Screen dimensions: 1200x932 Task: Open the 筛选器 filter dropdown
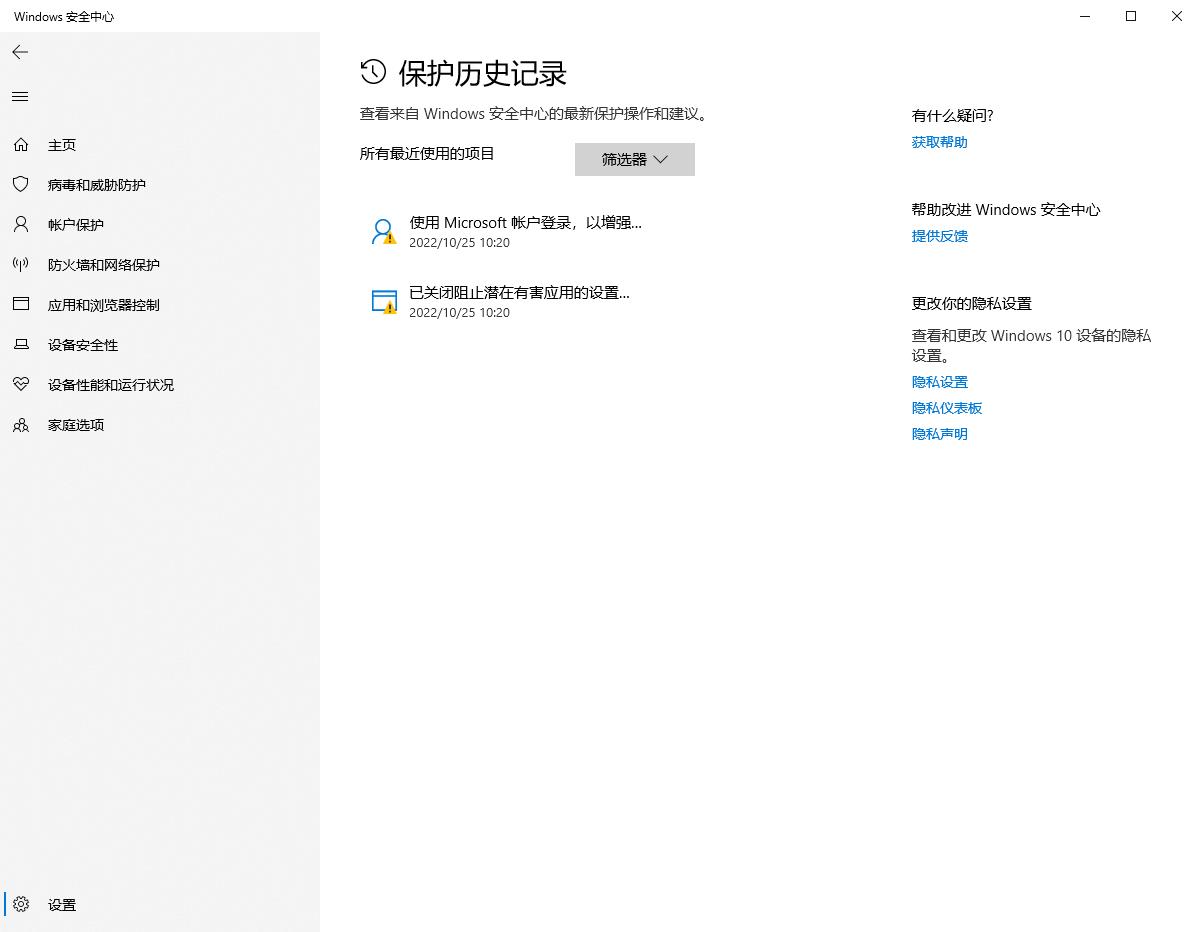[x=635, y=160]
